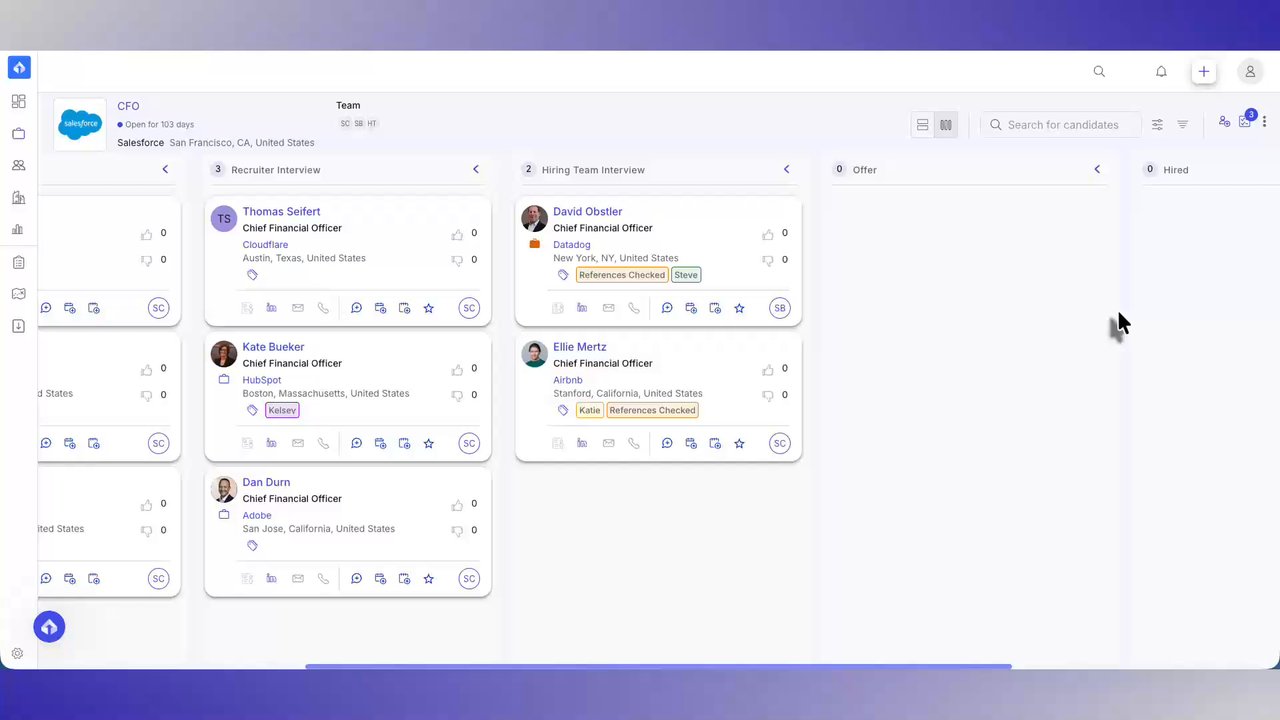This screenshot has height=720, width=1280.
Task: Switch to list view layout
Action: (923, 125)
